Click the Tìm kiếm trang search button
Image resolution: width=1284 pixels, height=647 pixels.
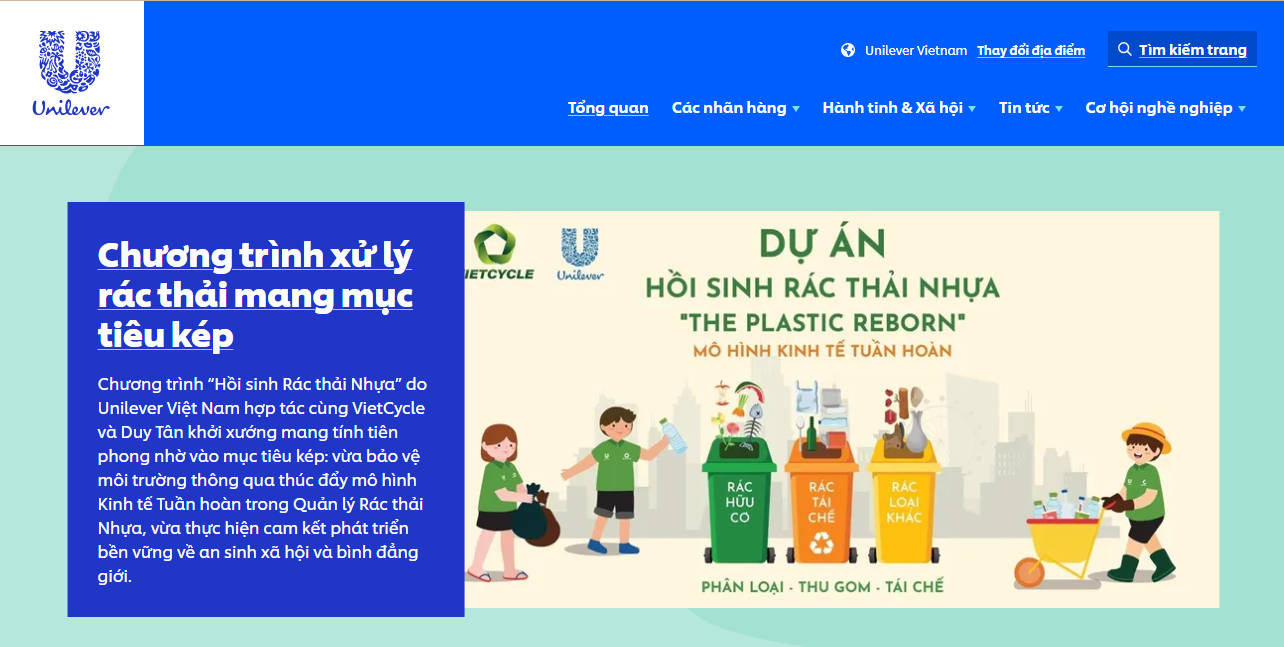[1182, 49]
